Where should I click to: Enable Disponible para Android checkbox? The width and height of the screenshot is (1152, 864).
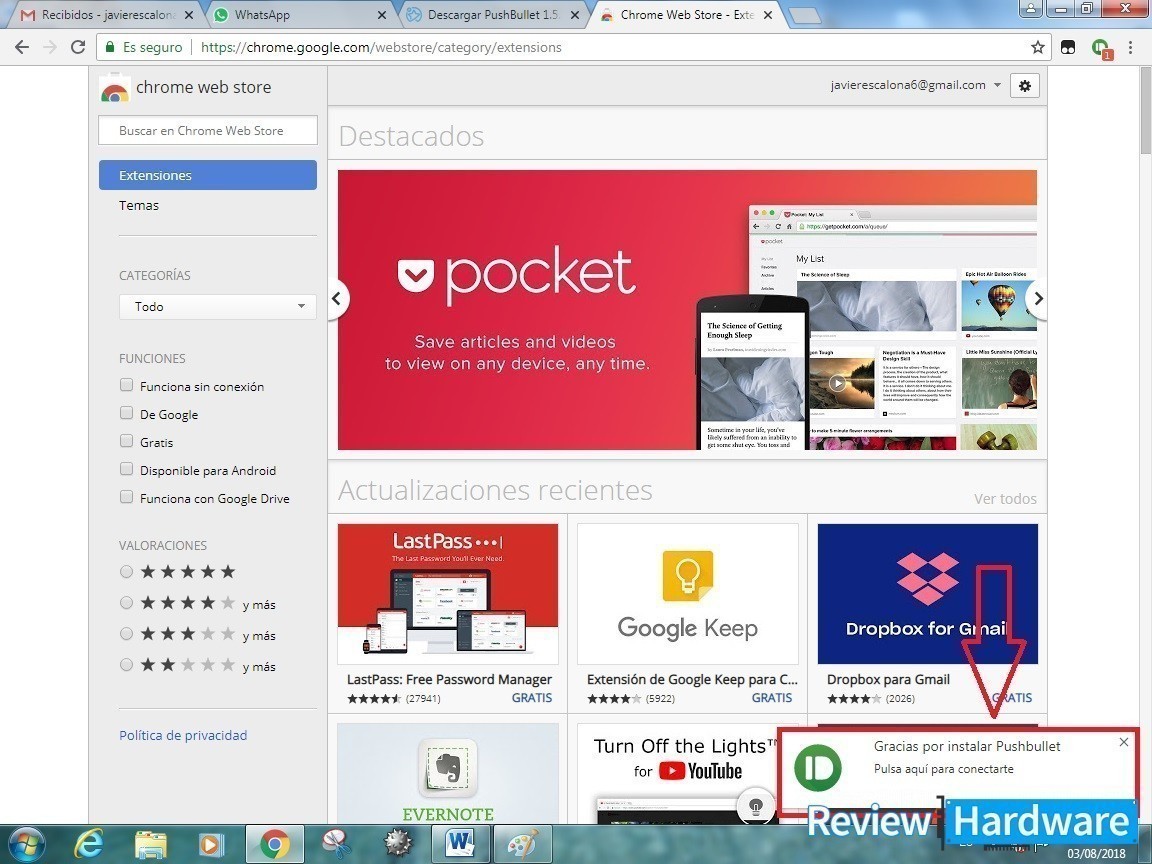tap(126, 469)
